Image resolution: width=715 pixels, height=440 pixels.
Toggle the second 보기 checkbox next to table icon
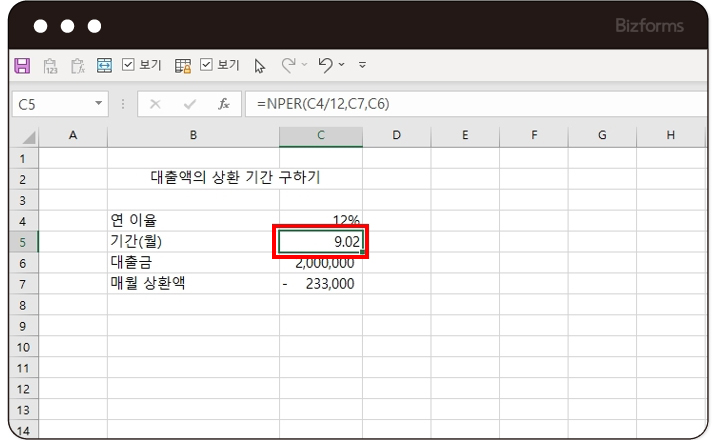(206, 65)
